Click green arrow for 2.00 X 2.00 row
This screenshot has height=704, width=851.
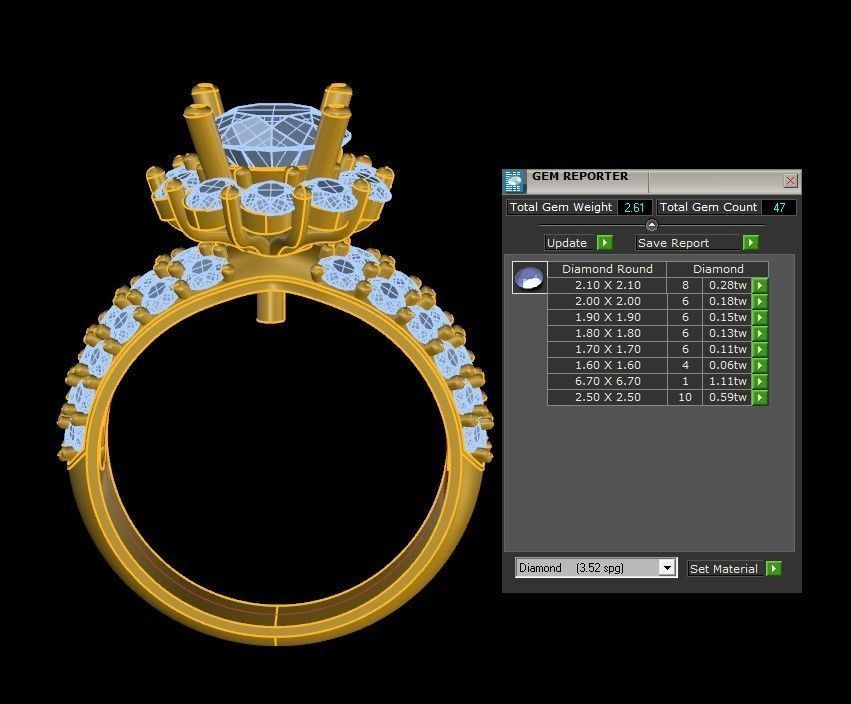(760, 301)
